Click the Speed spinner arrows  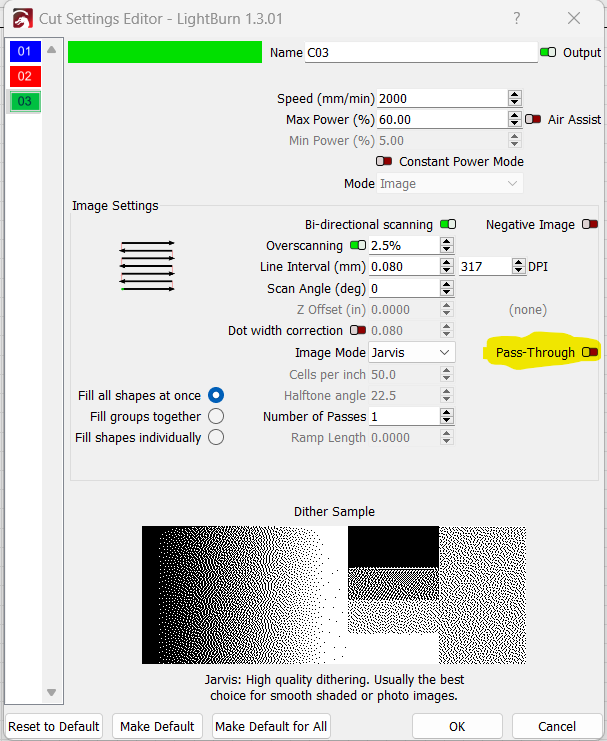tap(515, 99)
